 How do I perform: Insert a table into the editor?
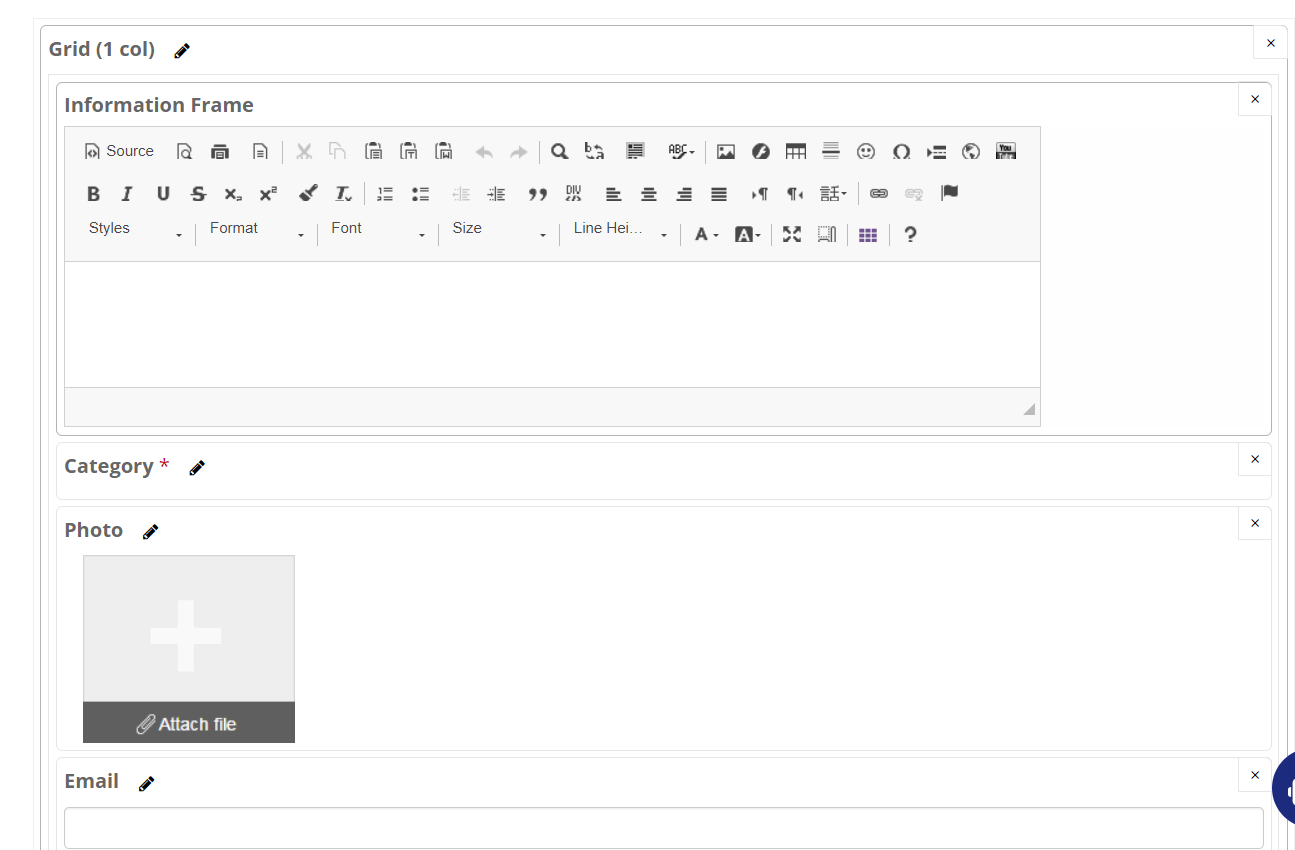click(x=795, y=152)
